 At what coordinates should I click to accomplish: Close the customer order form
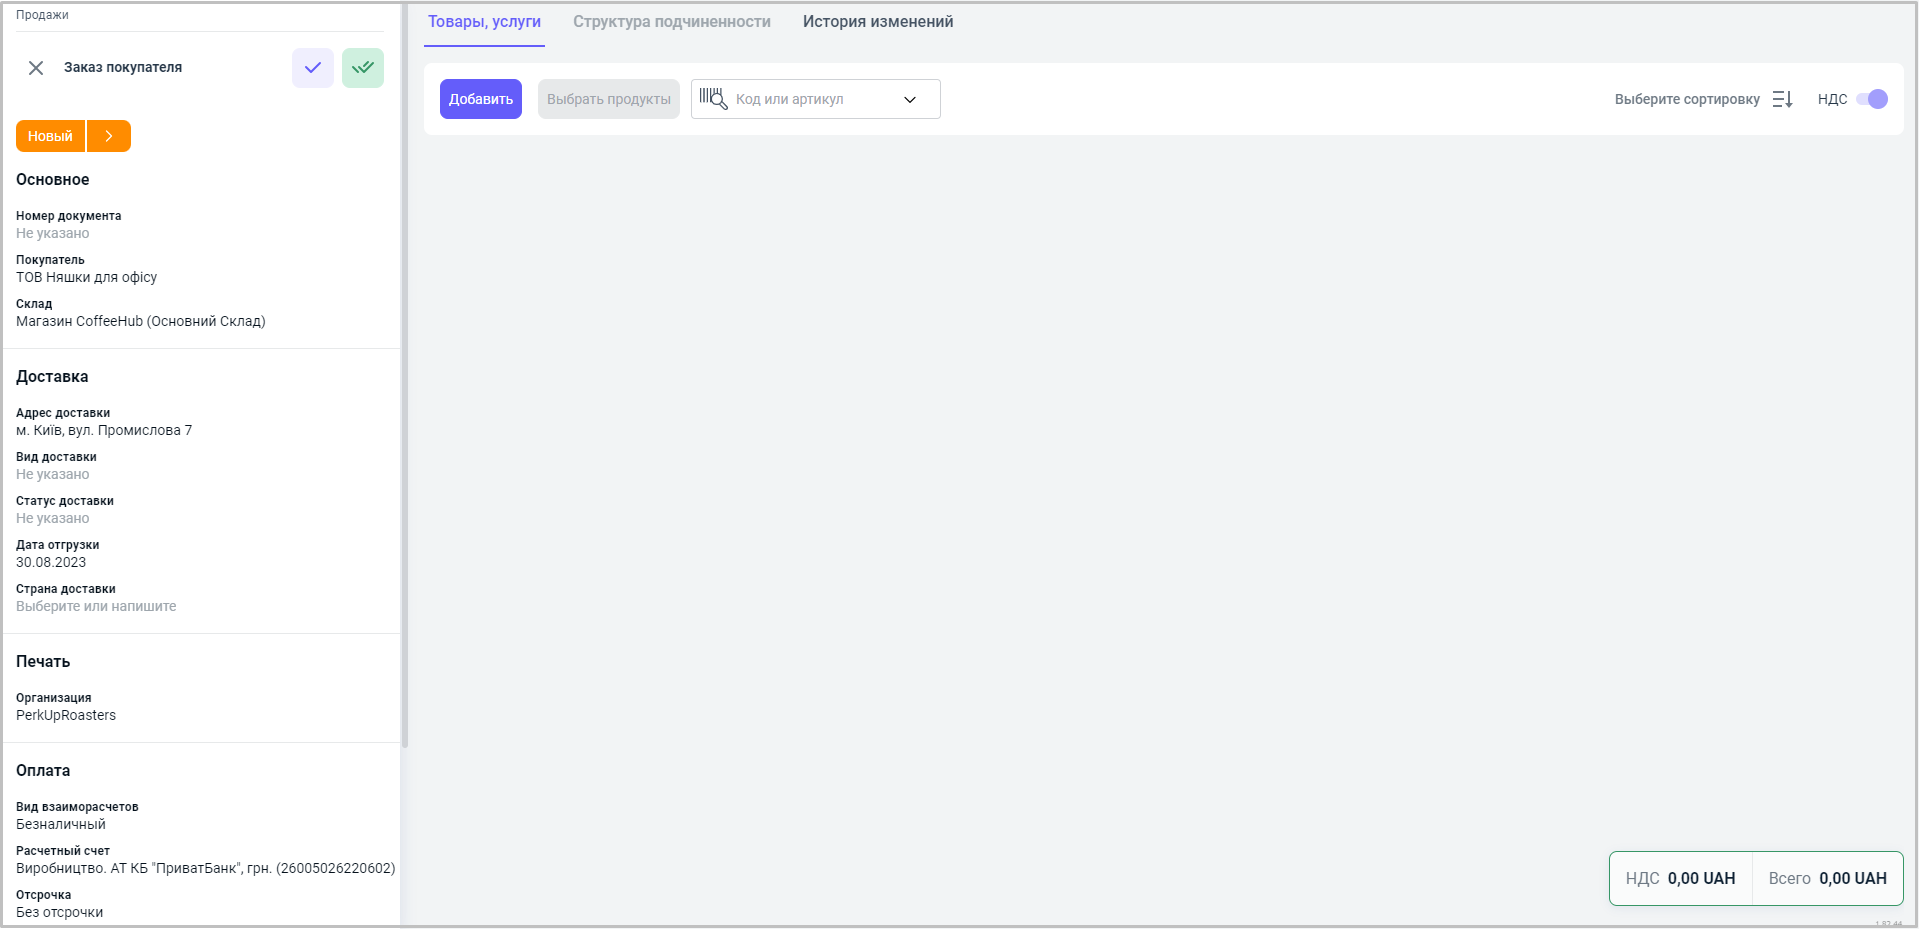click(x=36, y=68)
